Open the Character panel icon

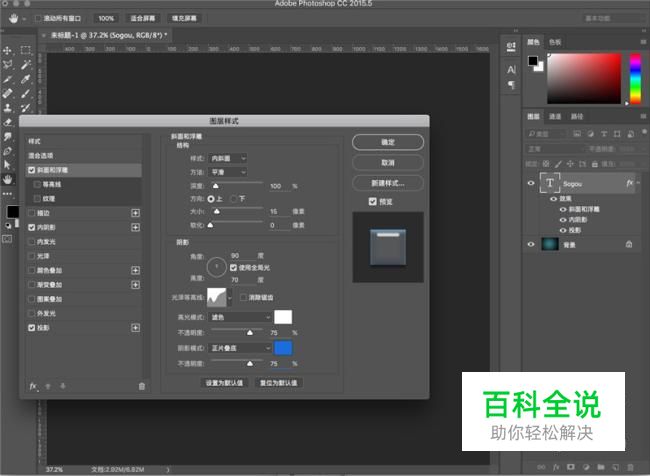pos(512,70)
